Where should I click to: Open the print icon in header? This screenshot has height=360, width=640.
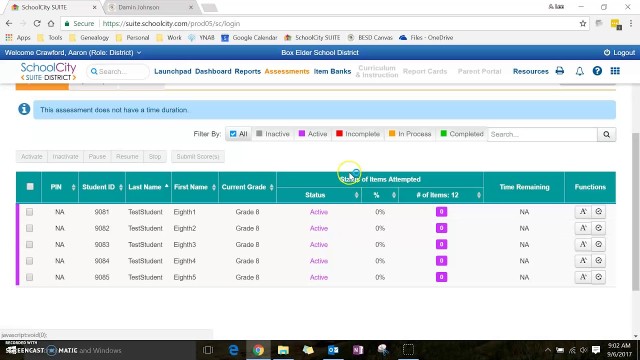click(560, 71)
